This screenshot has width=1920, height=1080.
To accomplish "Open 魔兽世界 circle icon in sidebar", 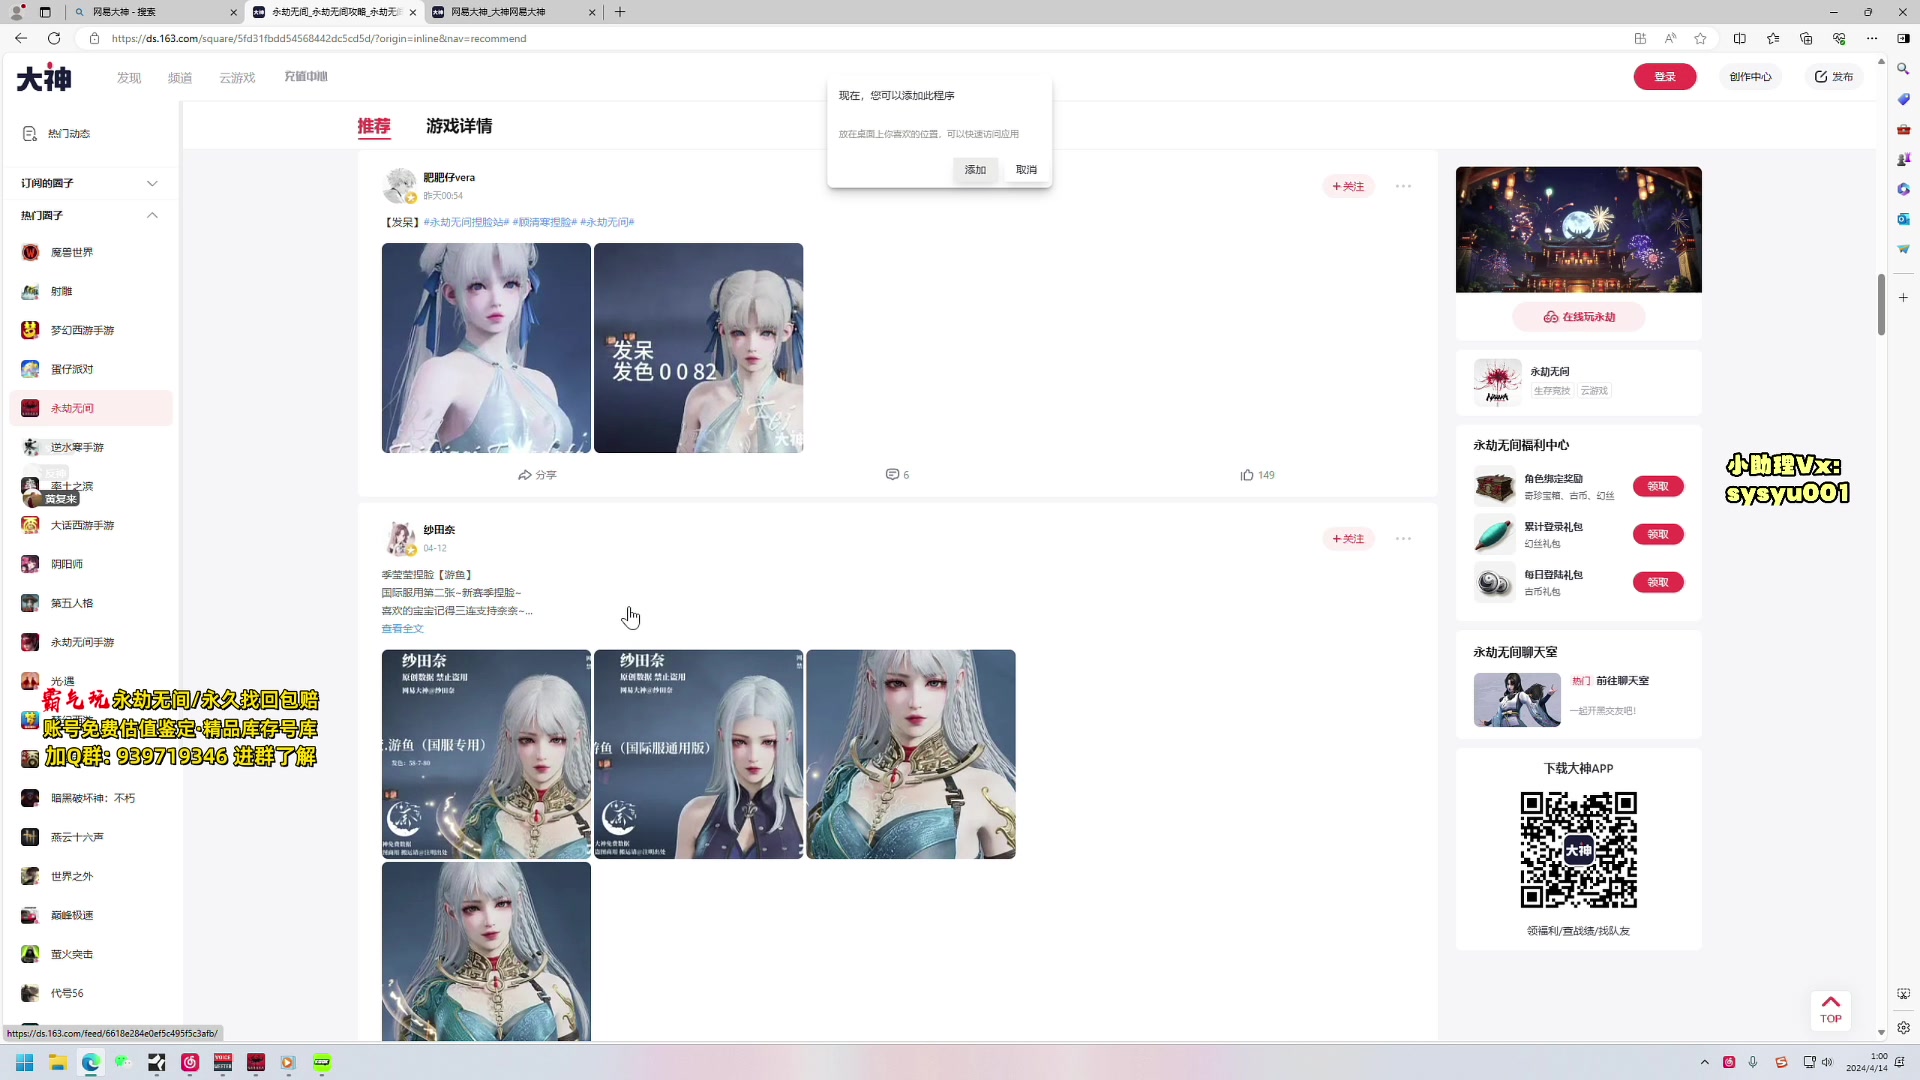I will [x=30, y=252].
